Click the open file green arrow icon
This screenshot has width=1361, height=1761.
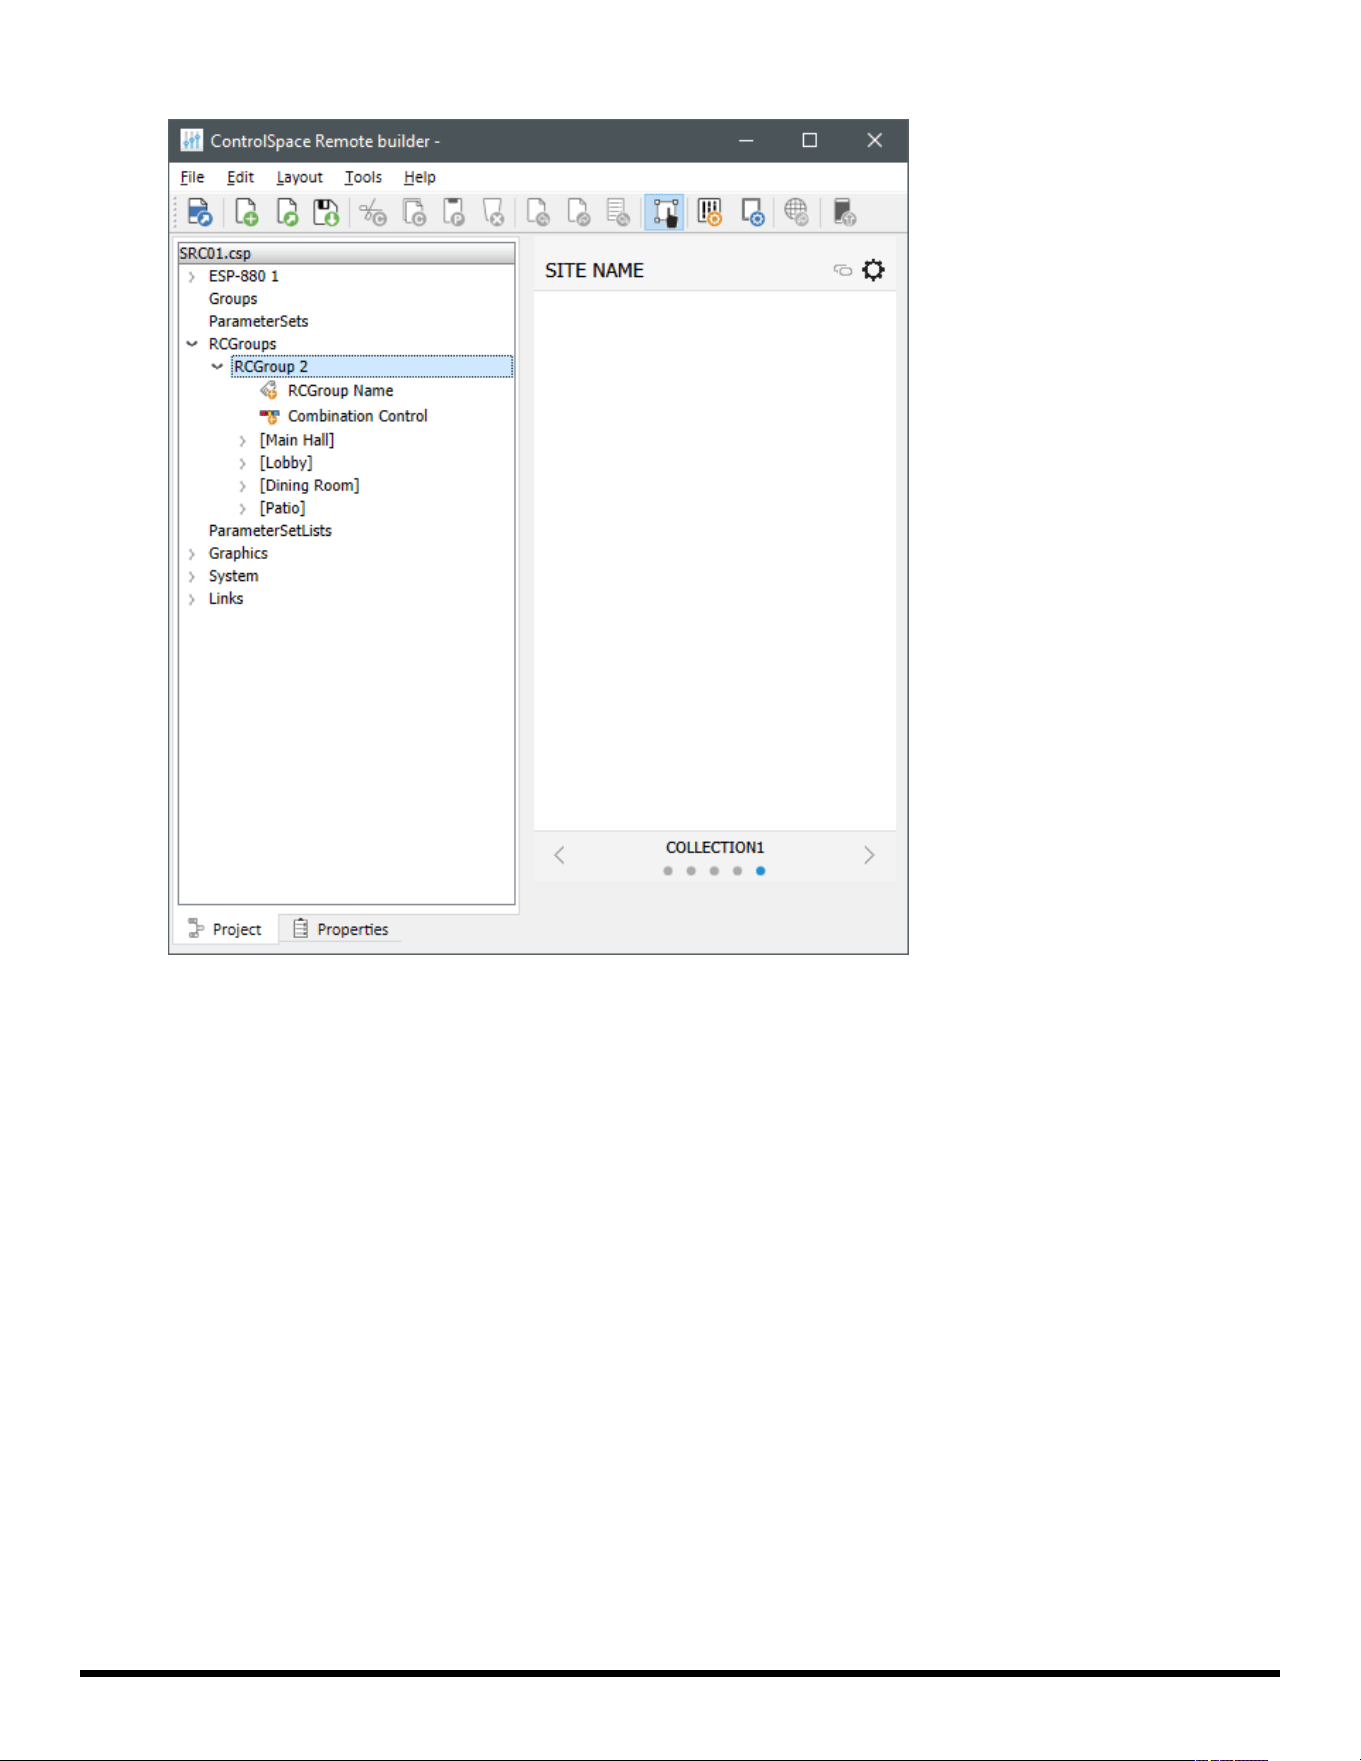click(x=287, y=213)
